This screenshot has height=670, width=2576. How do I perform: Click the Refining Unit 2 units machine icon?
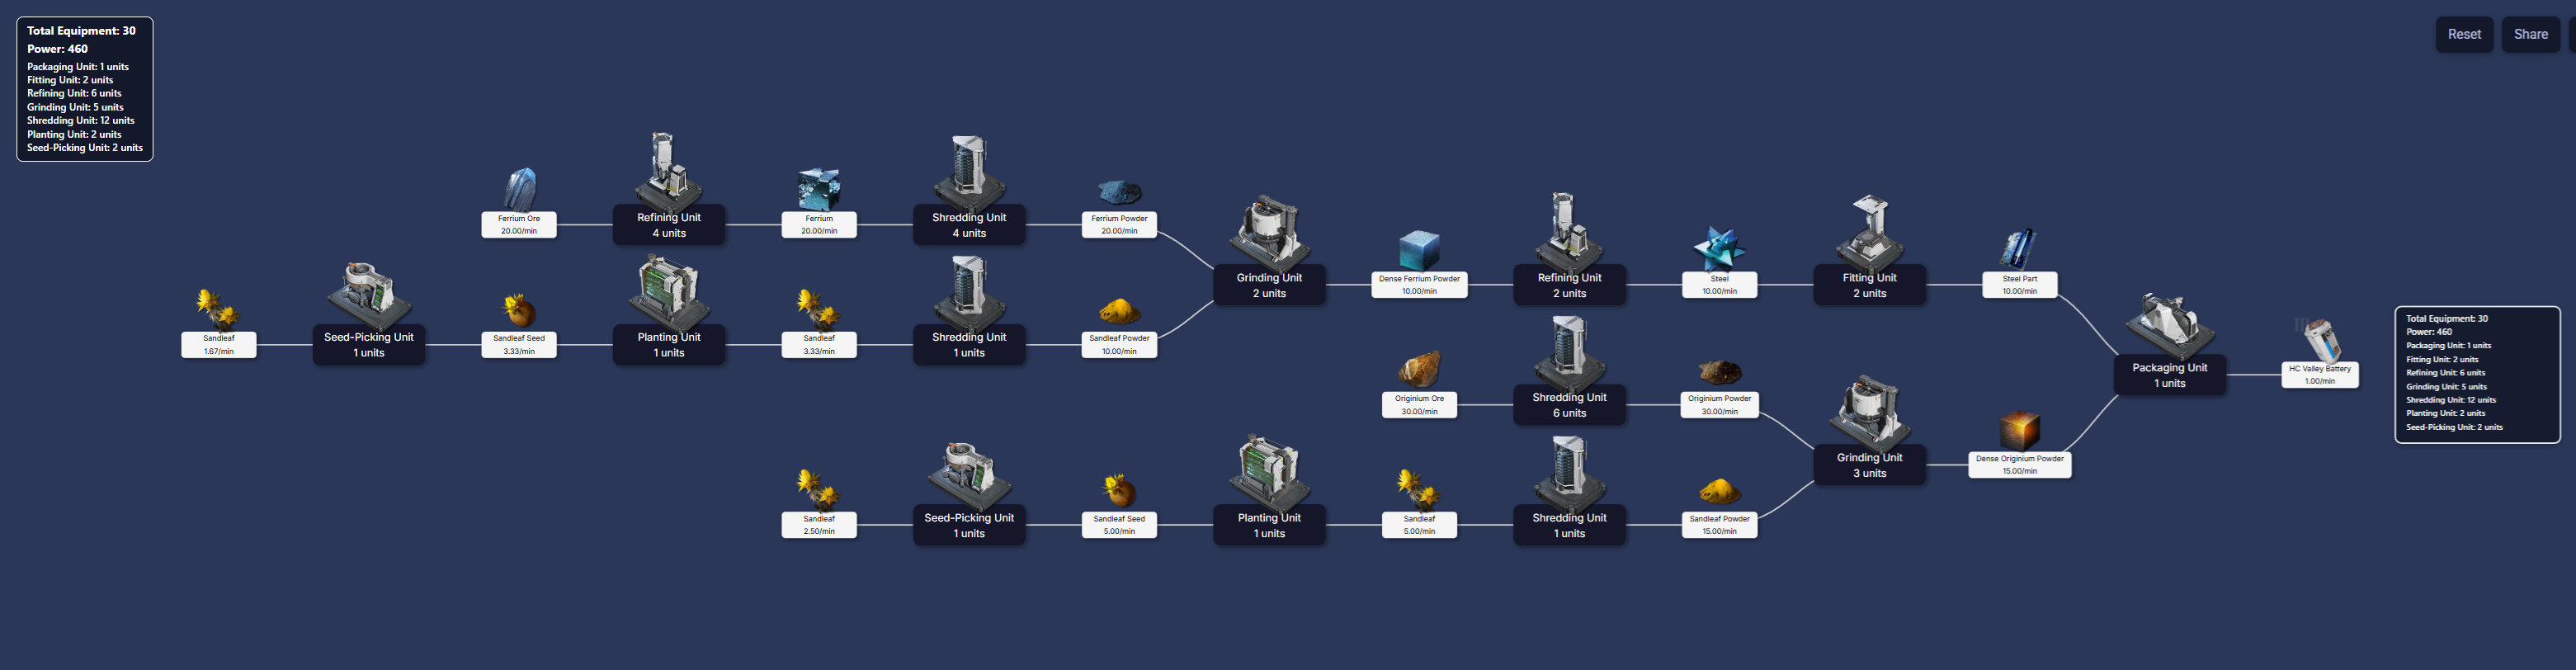pyautogui.click(x=1569, y=231)
